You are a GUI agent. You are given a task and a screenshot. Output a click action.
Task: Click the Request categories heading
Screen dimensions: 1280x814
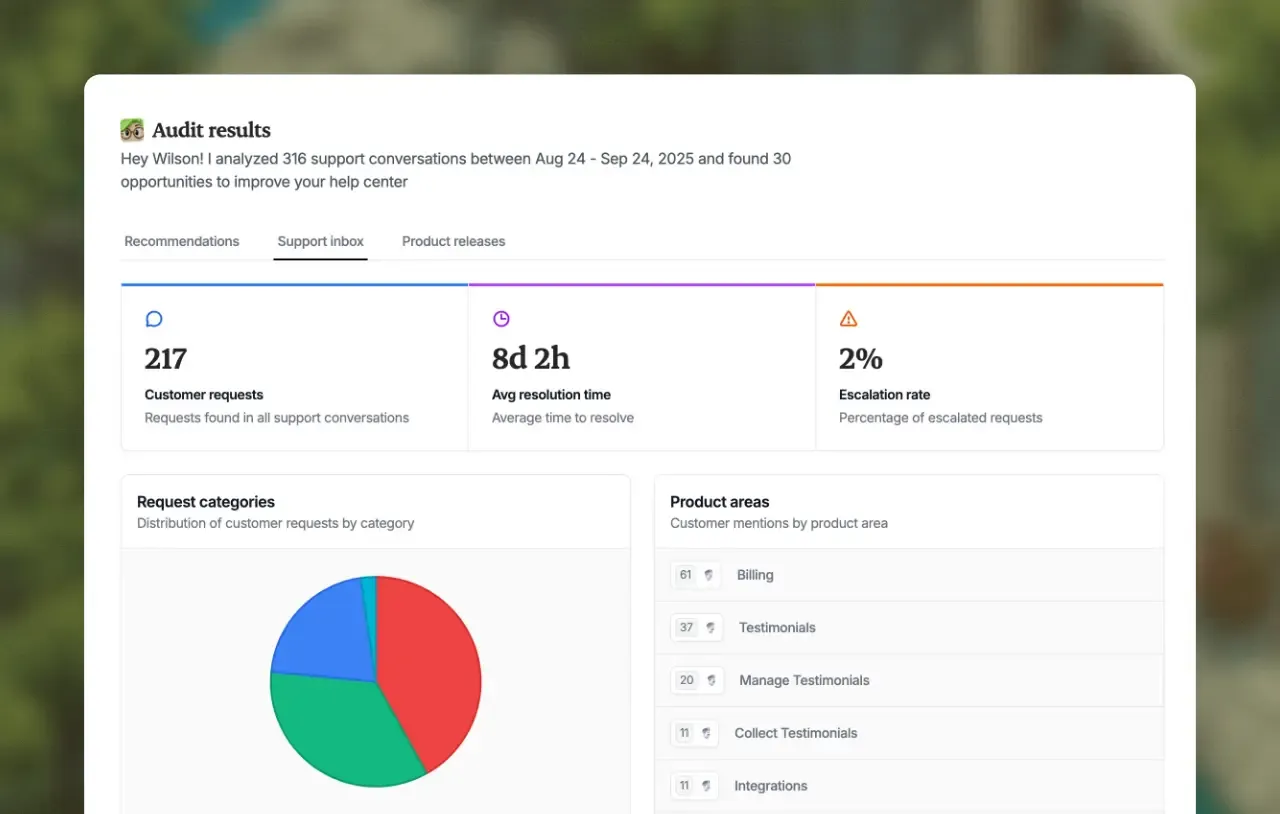click(x=206, y=502)
